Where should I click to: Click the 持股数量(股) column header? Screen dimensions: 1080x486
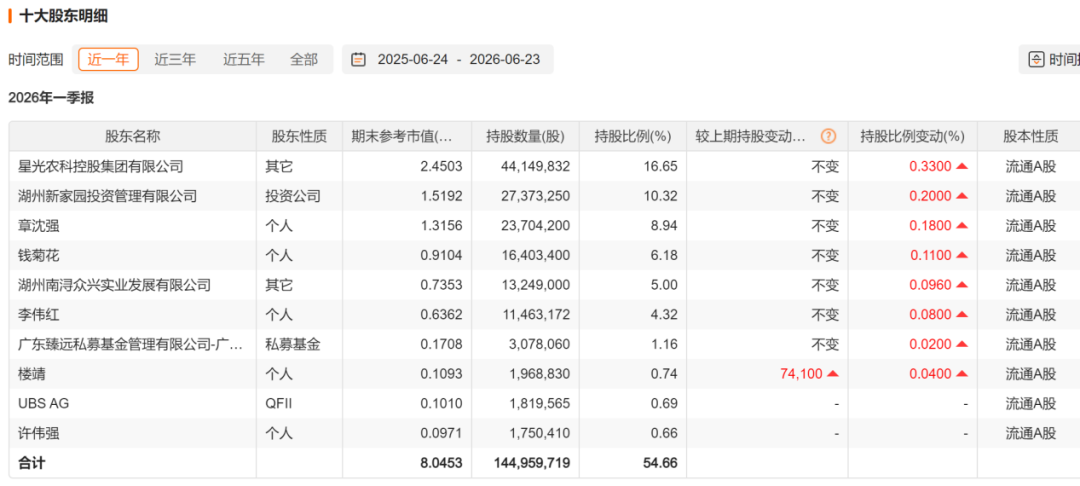(x=525, y=136)
